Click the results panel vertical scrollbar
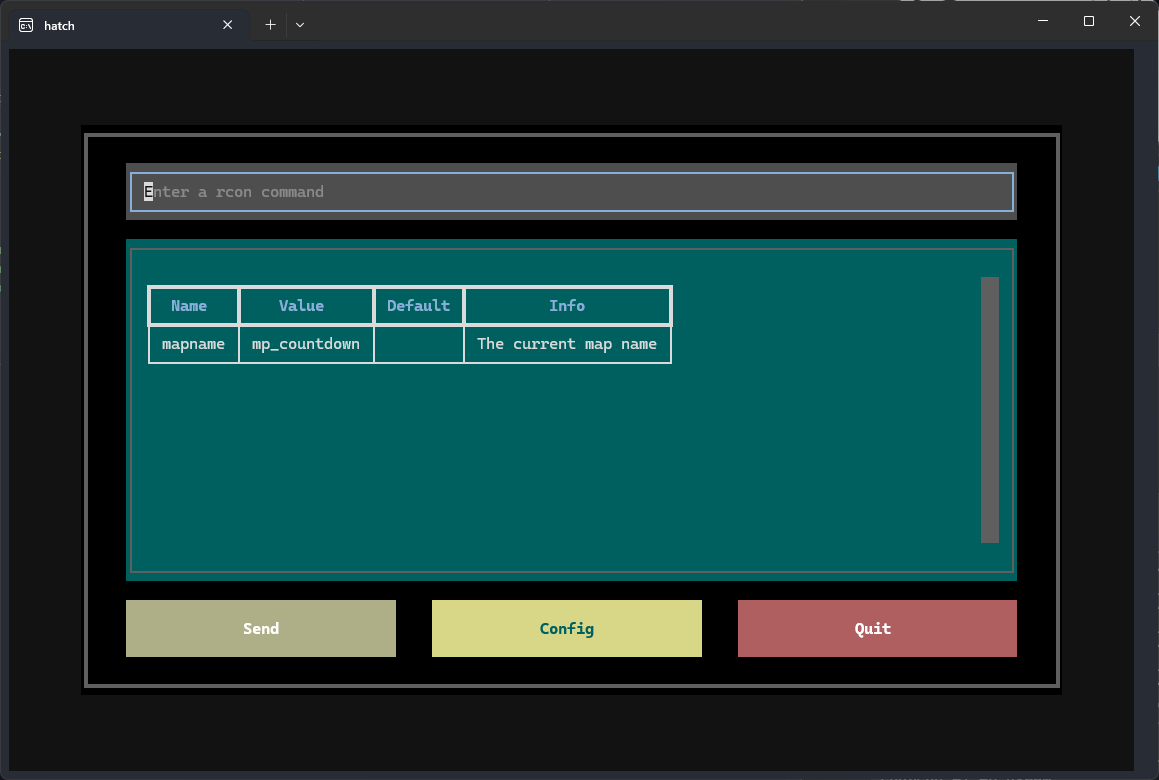The height and width of the screenshot is (780, 1159). click(x=989, y=410)
